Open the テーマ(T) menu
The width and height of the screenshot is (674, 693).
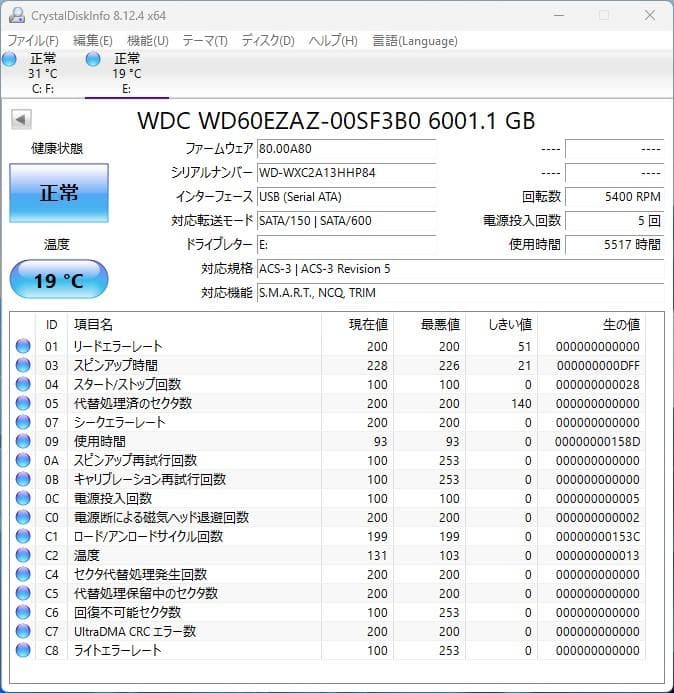pyautogui.click(x=205, y=41)
